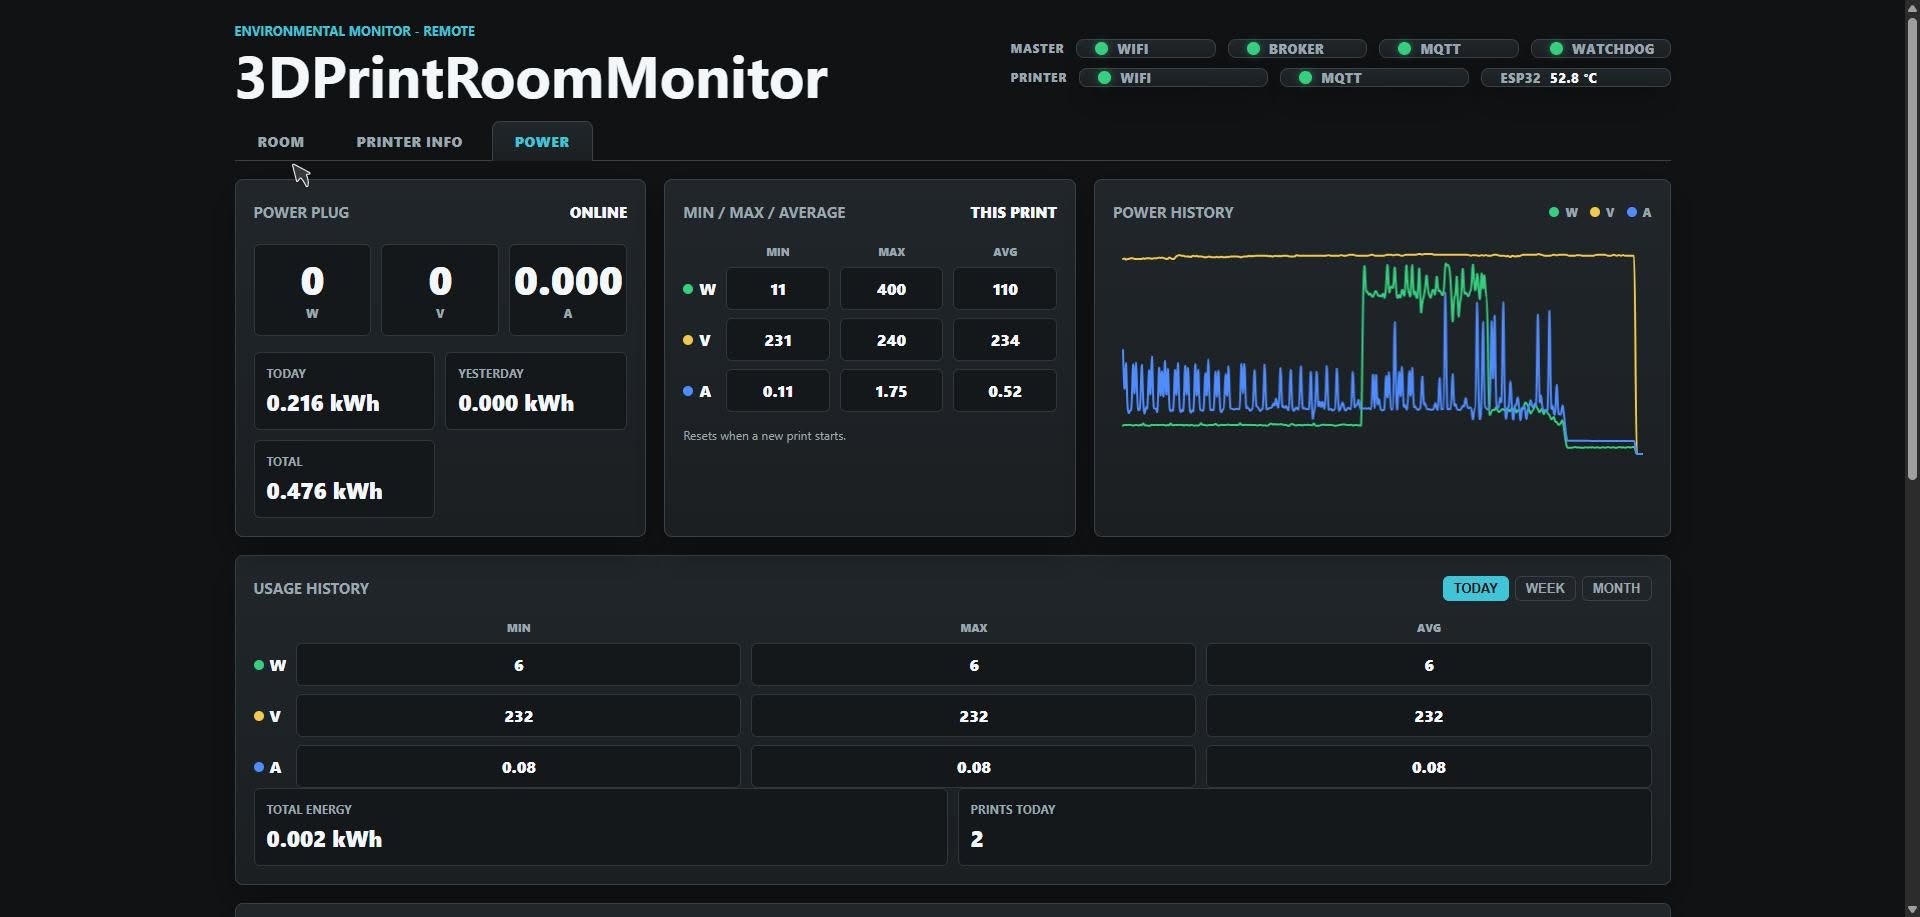Click the A max value 1.75
This screenshot has width=1920, height=917.
(x=891, y=391)
